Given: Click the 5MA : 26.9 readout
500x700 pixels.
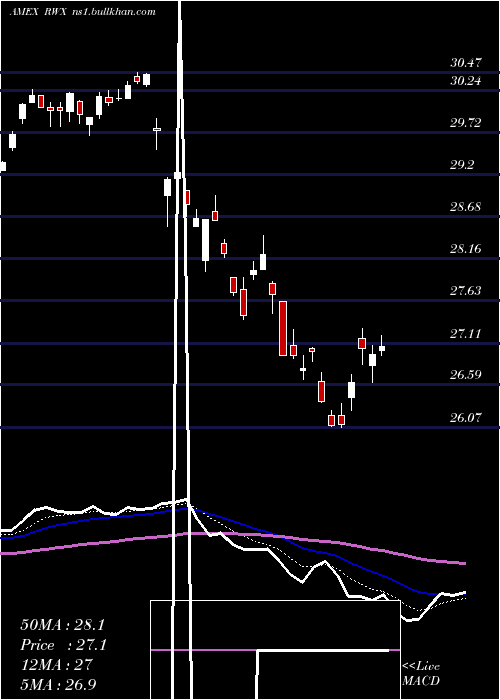Looking at the screenshot, I should (58, 684).
